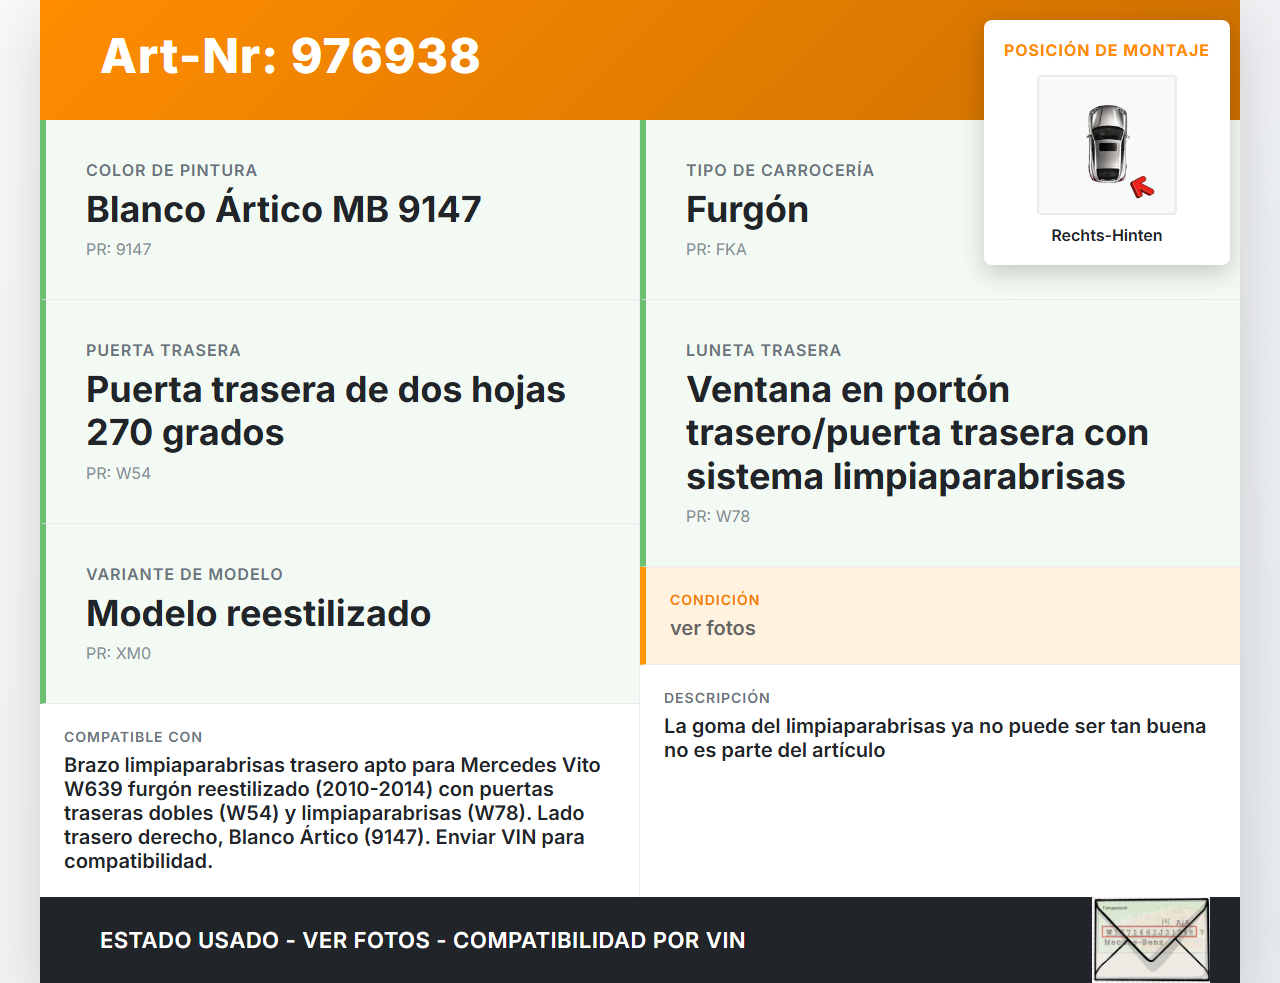
Task: Click the PR: FKA code
Action: pos(716,249)
